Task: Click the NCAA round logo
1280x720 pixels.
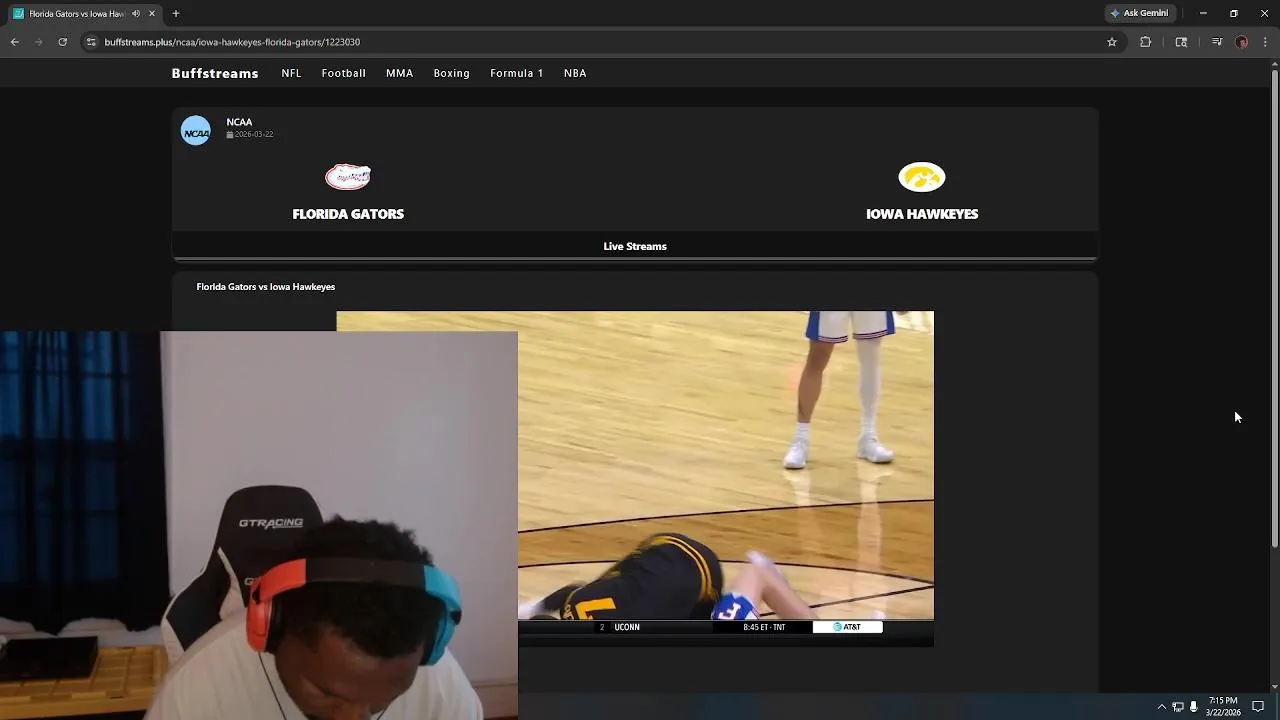Action: click(196, 131)
